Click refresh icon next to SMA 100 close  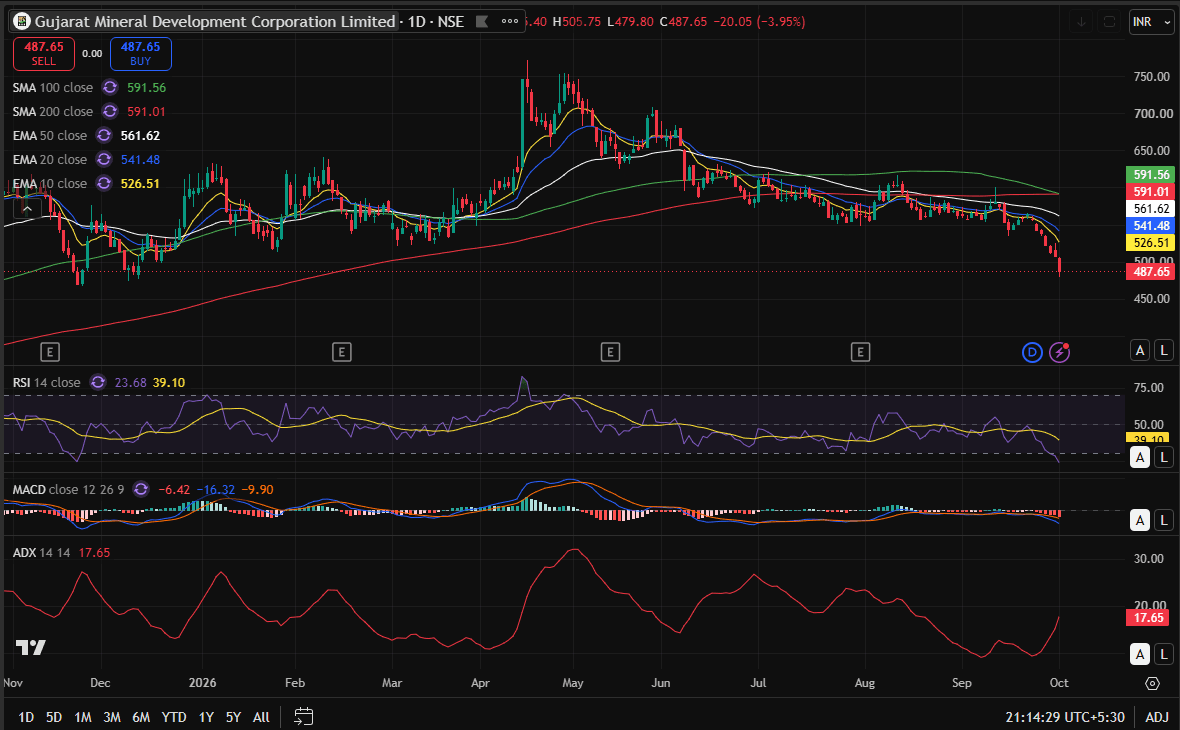pyautogui.click(x=110, y=87)
